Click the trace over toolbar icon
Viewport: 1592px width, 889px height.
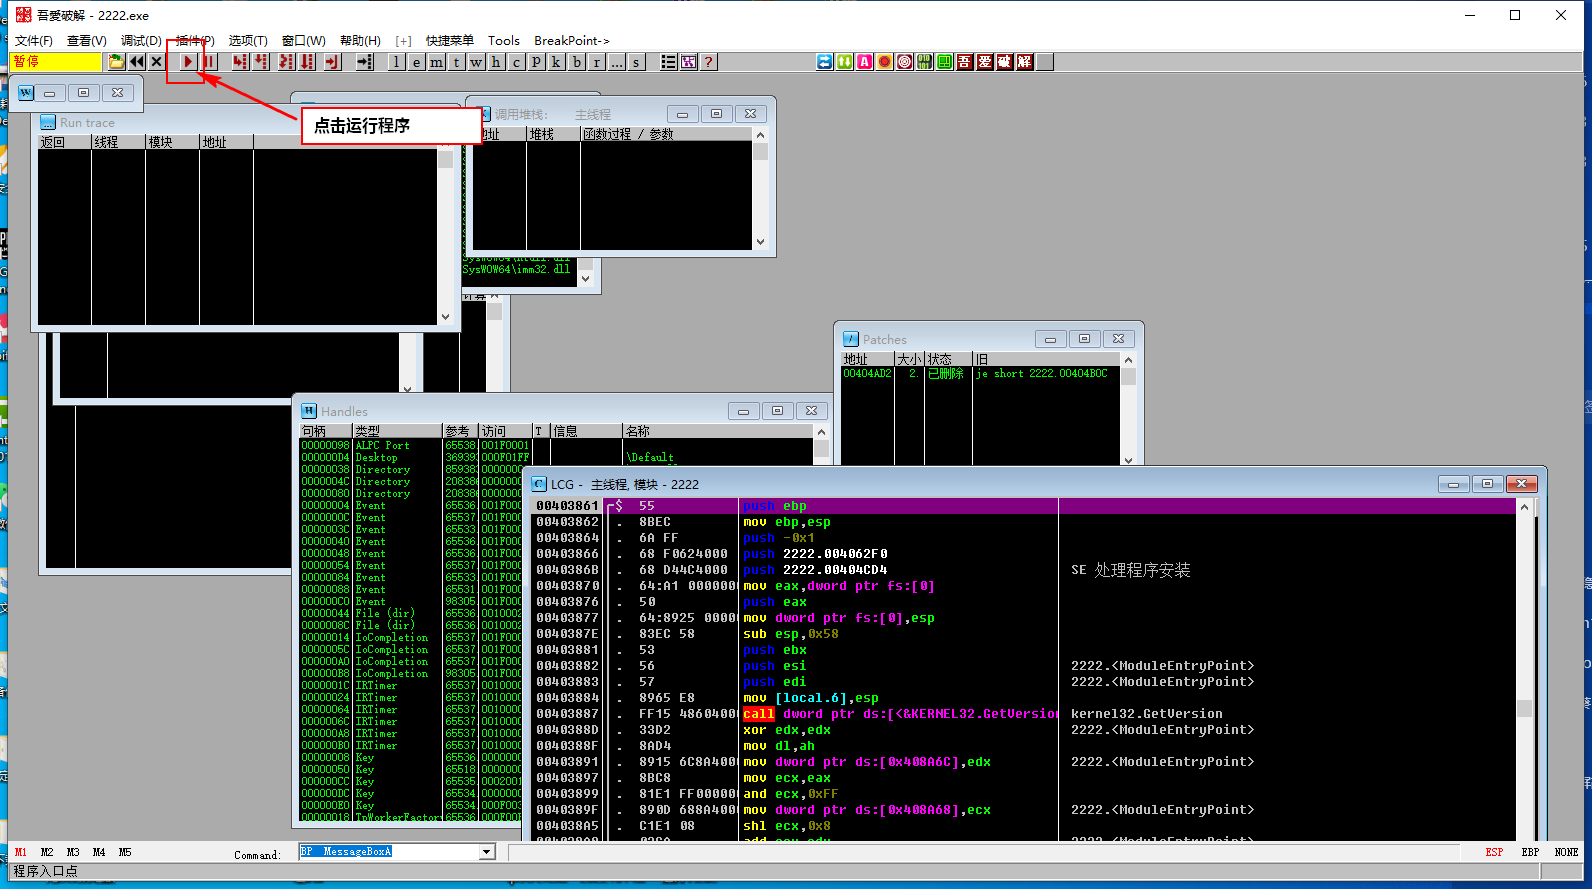pos(307,62)
